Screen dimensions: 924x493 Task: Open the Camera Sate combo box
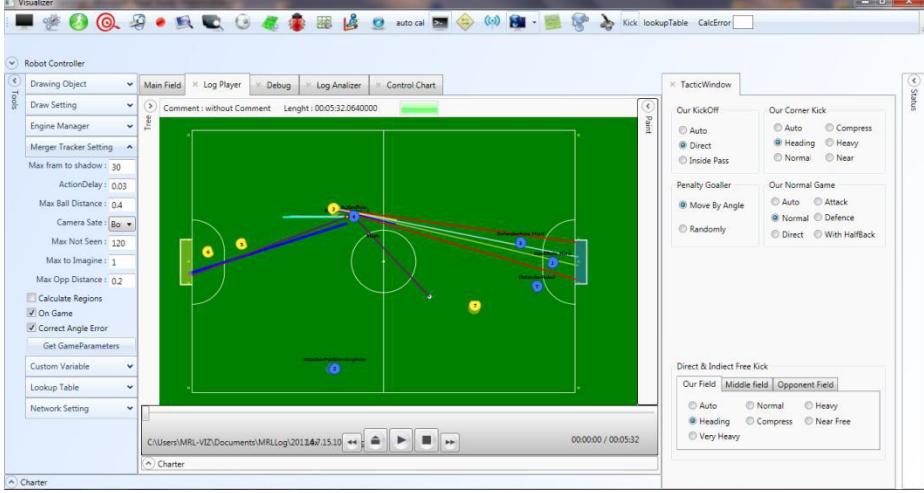tap(122, 224)
